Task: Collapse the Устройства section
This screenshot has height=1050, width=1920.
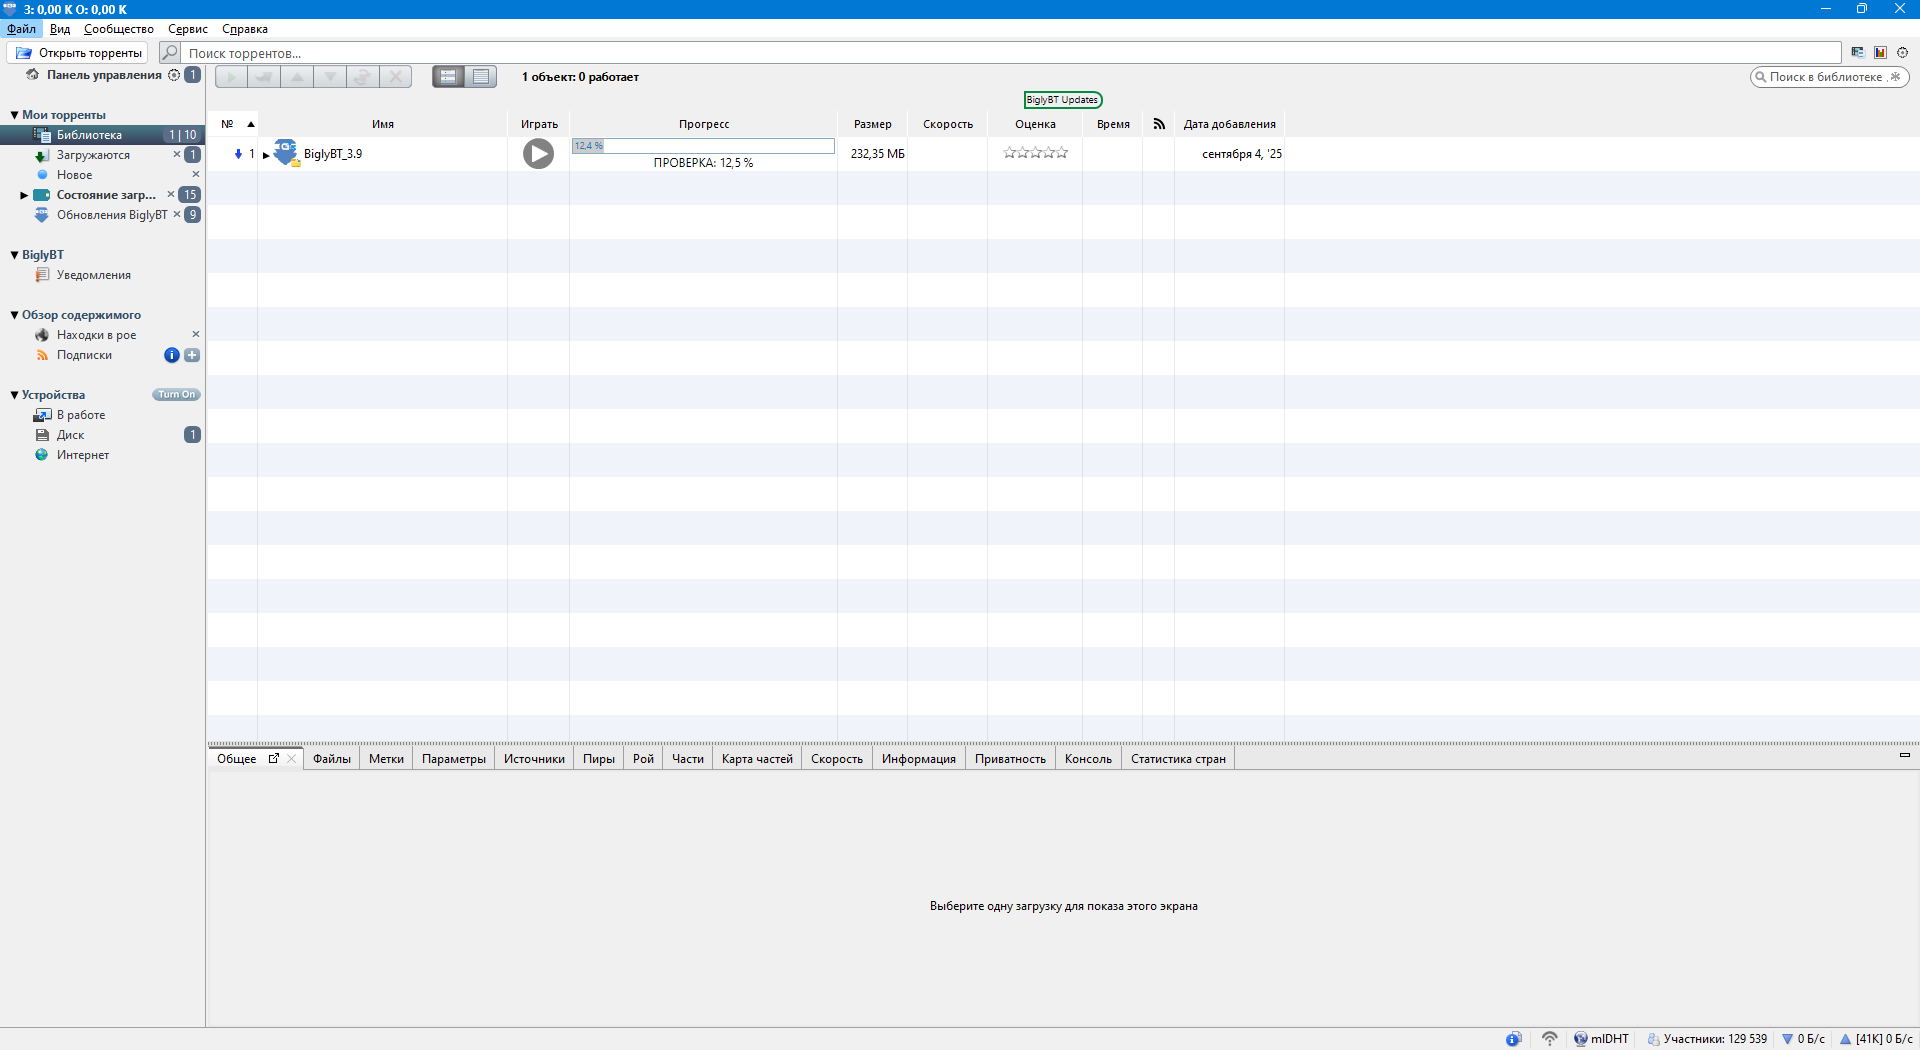Action: pos(14,395)
